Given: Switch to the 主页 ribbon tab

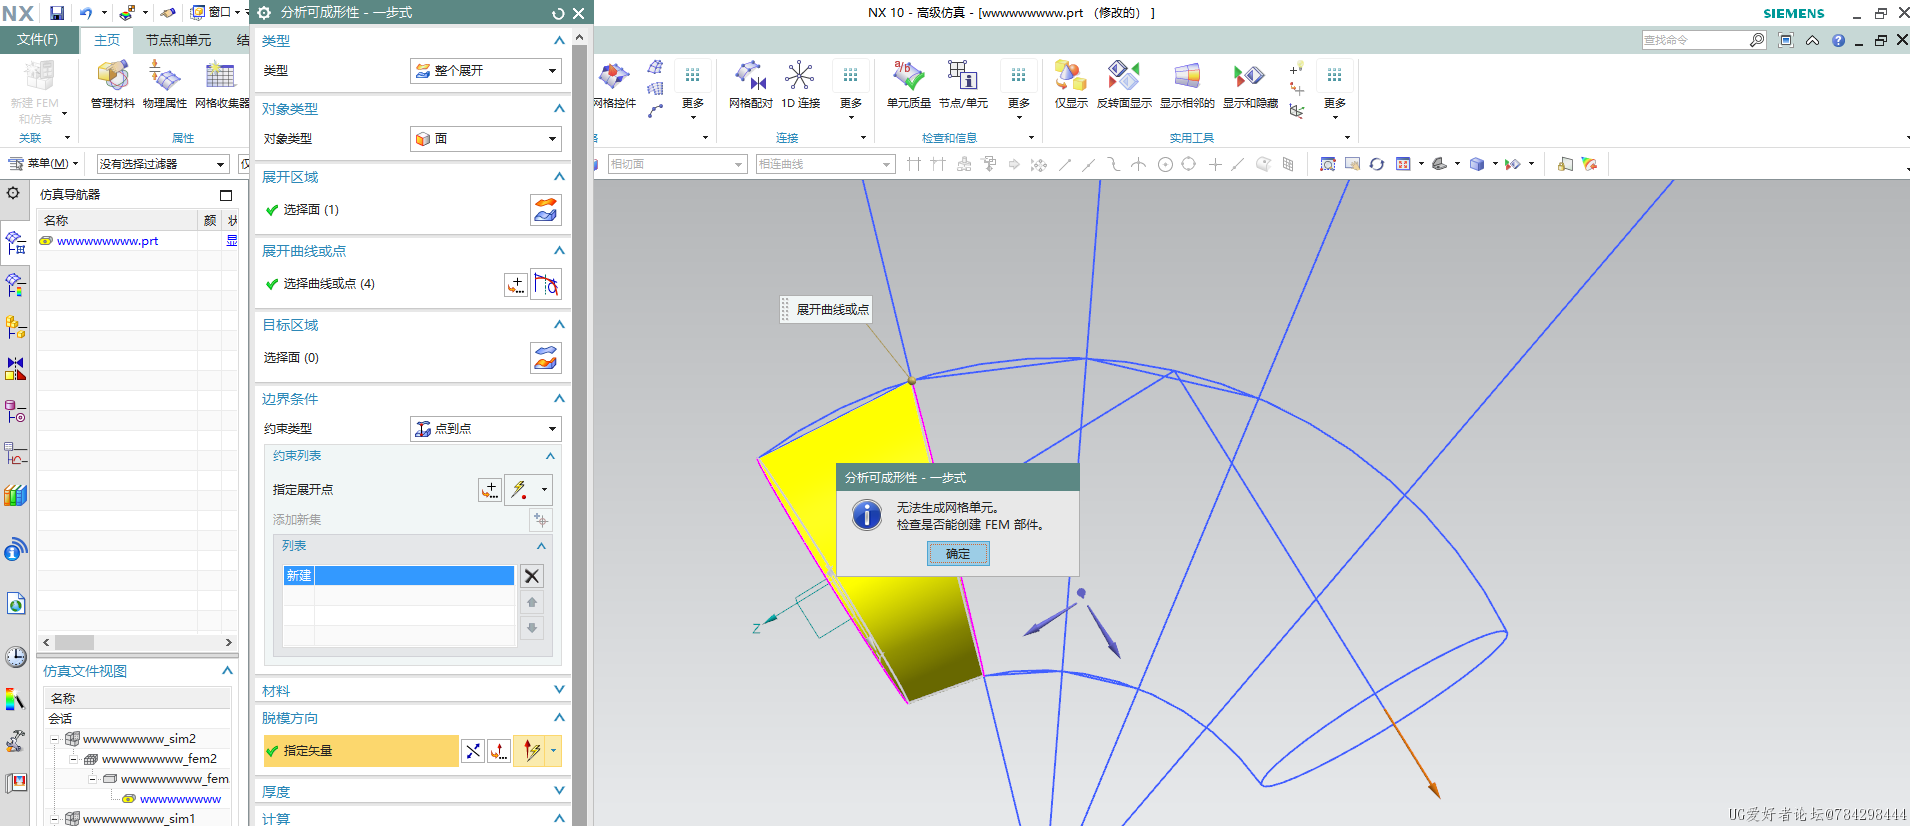Looking at the screenshot, I should 107,40.
